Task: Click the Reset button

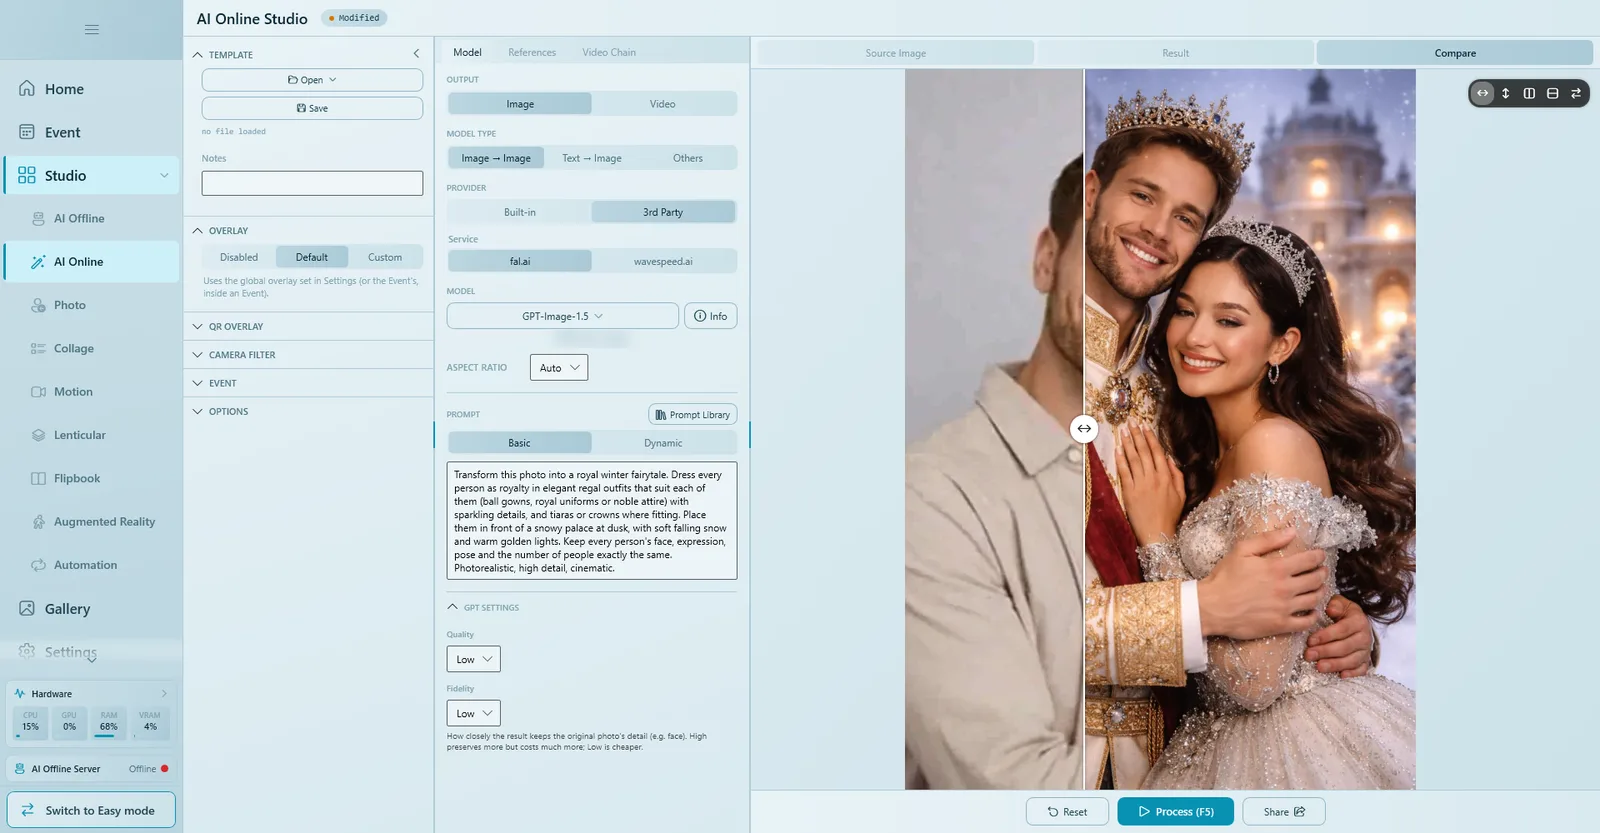Action: (1067, 812)
